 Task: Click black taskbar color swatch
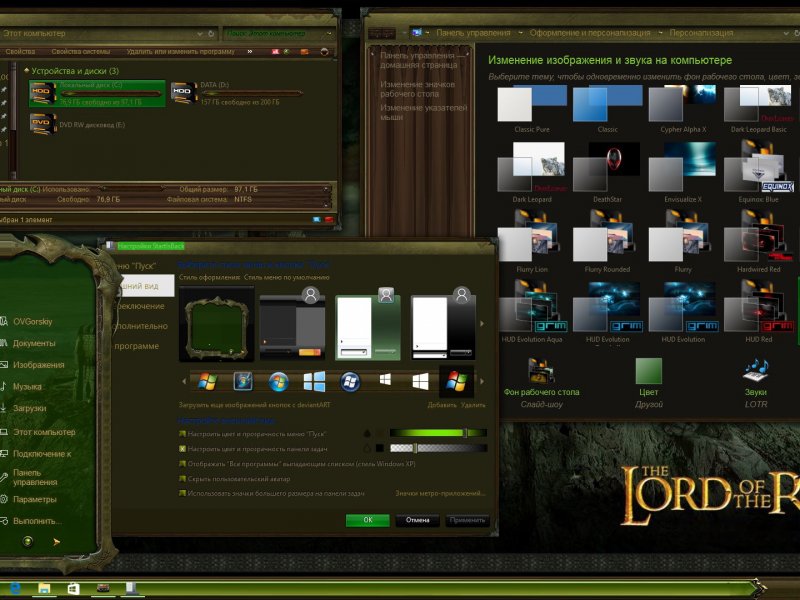(x=380, y=448)
